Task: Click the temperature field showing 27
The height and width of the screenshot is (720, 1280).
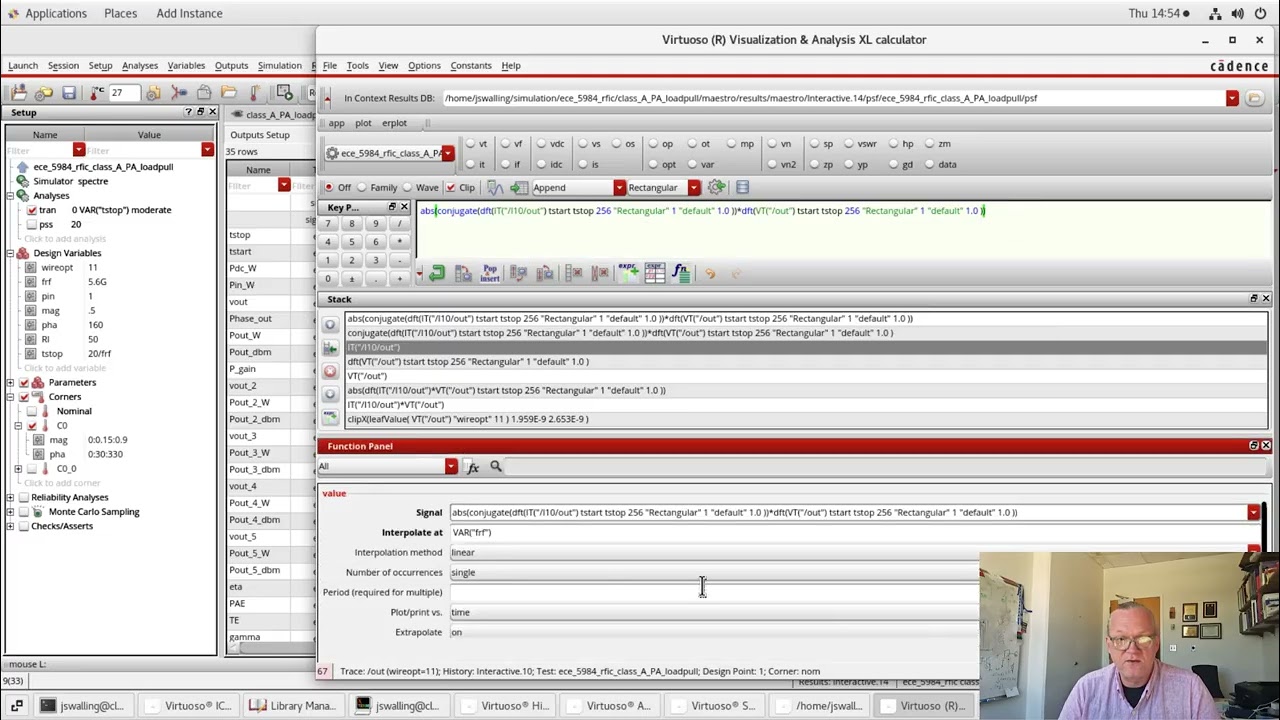Action: coord(124,93)
